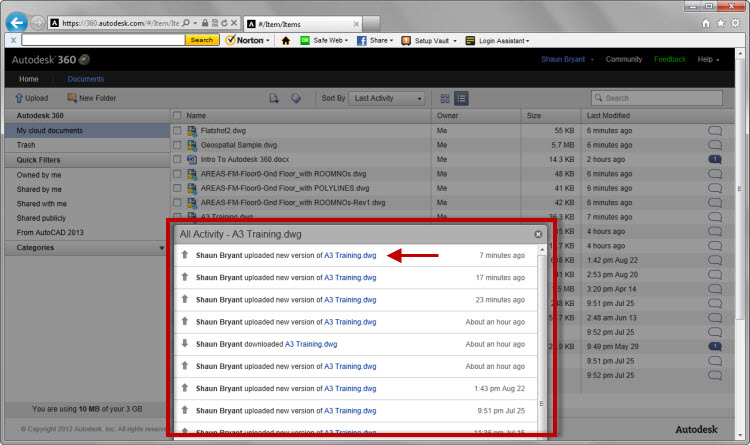Go to the Home tab
The width and height of the screenshot is (750, 445).
29,79
